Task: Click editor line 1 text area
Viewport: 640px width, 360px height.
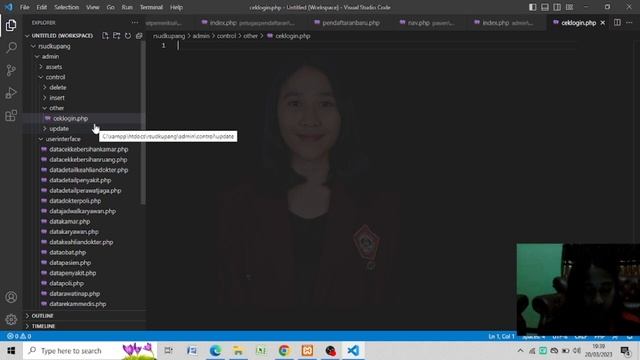Action: point(376,45)
